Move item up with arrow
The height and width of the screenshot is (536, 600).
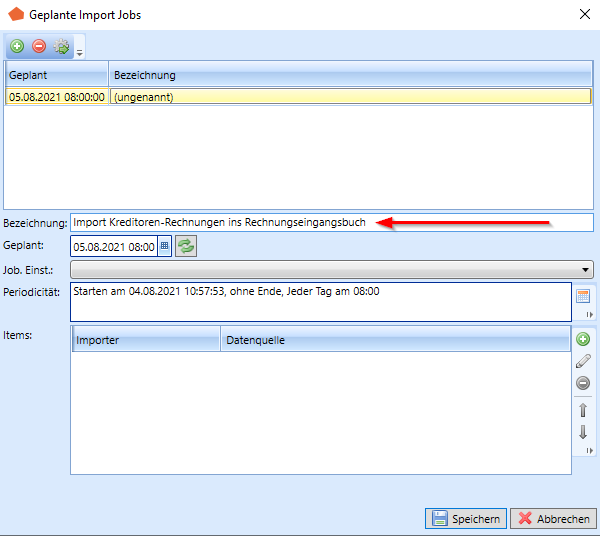[x=583, y=410]
